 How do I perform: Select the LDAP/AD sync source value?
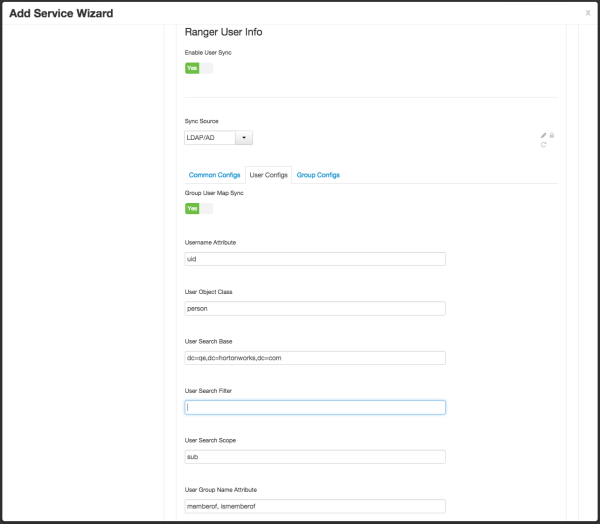(x=208, y=137)
